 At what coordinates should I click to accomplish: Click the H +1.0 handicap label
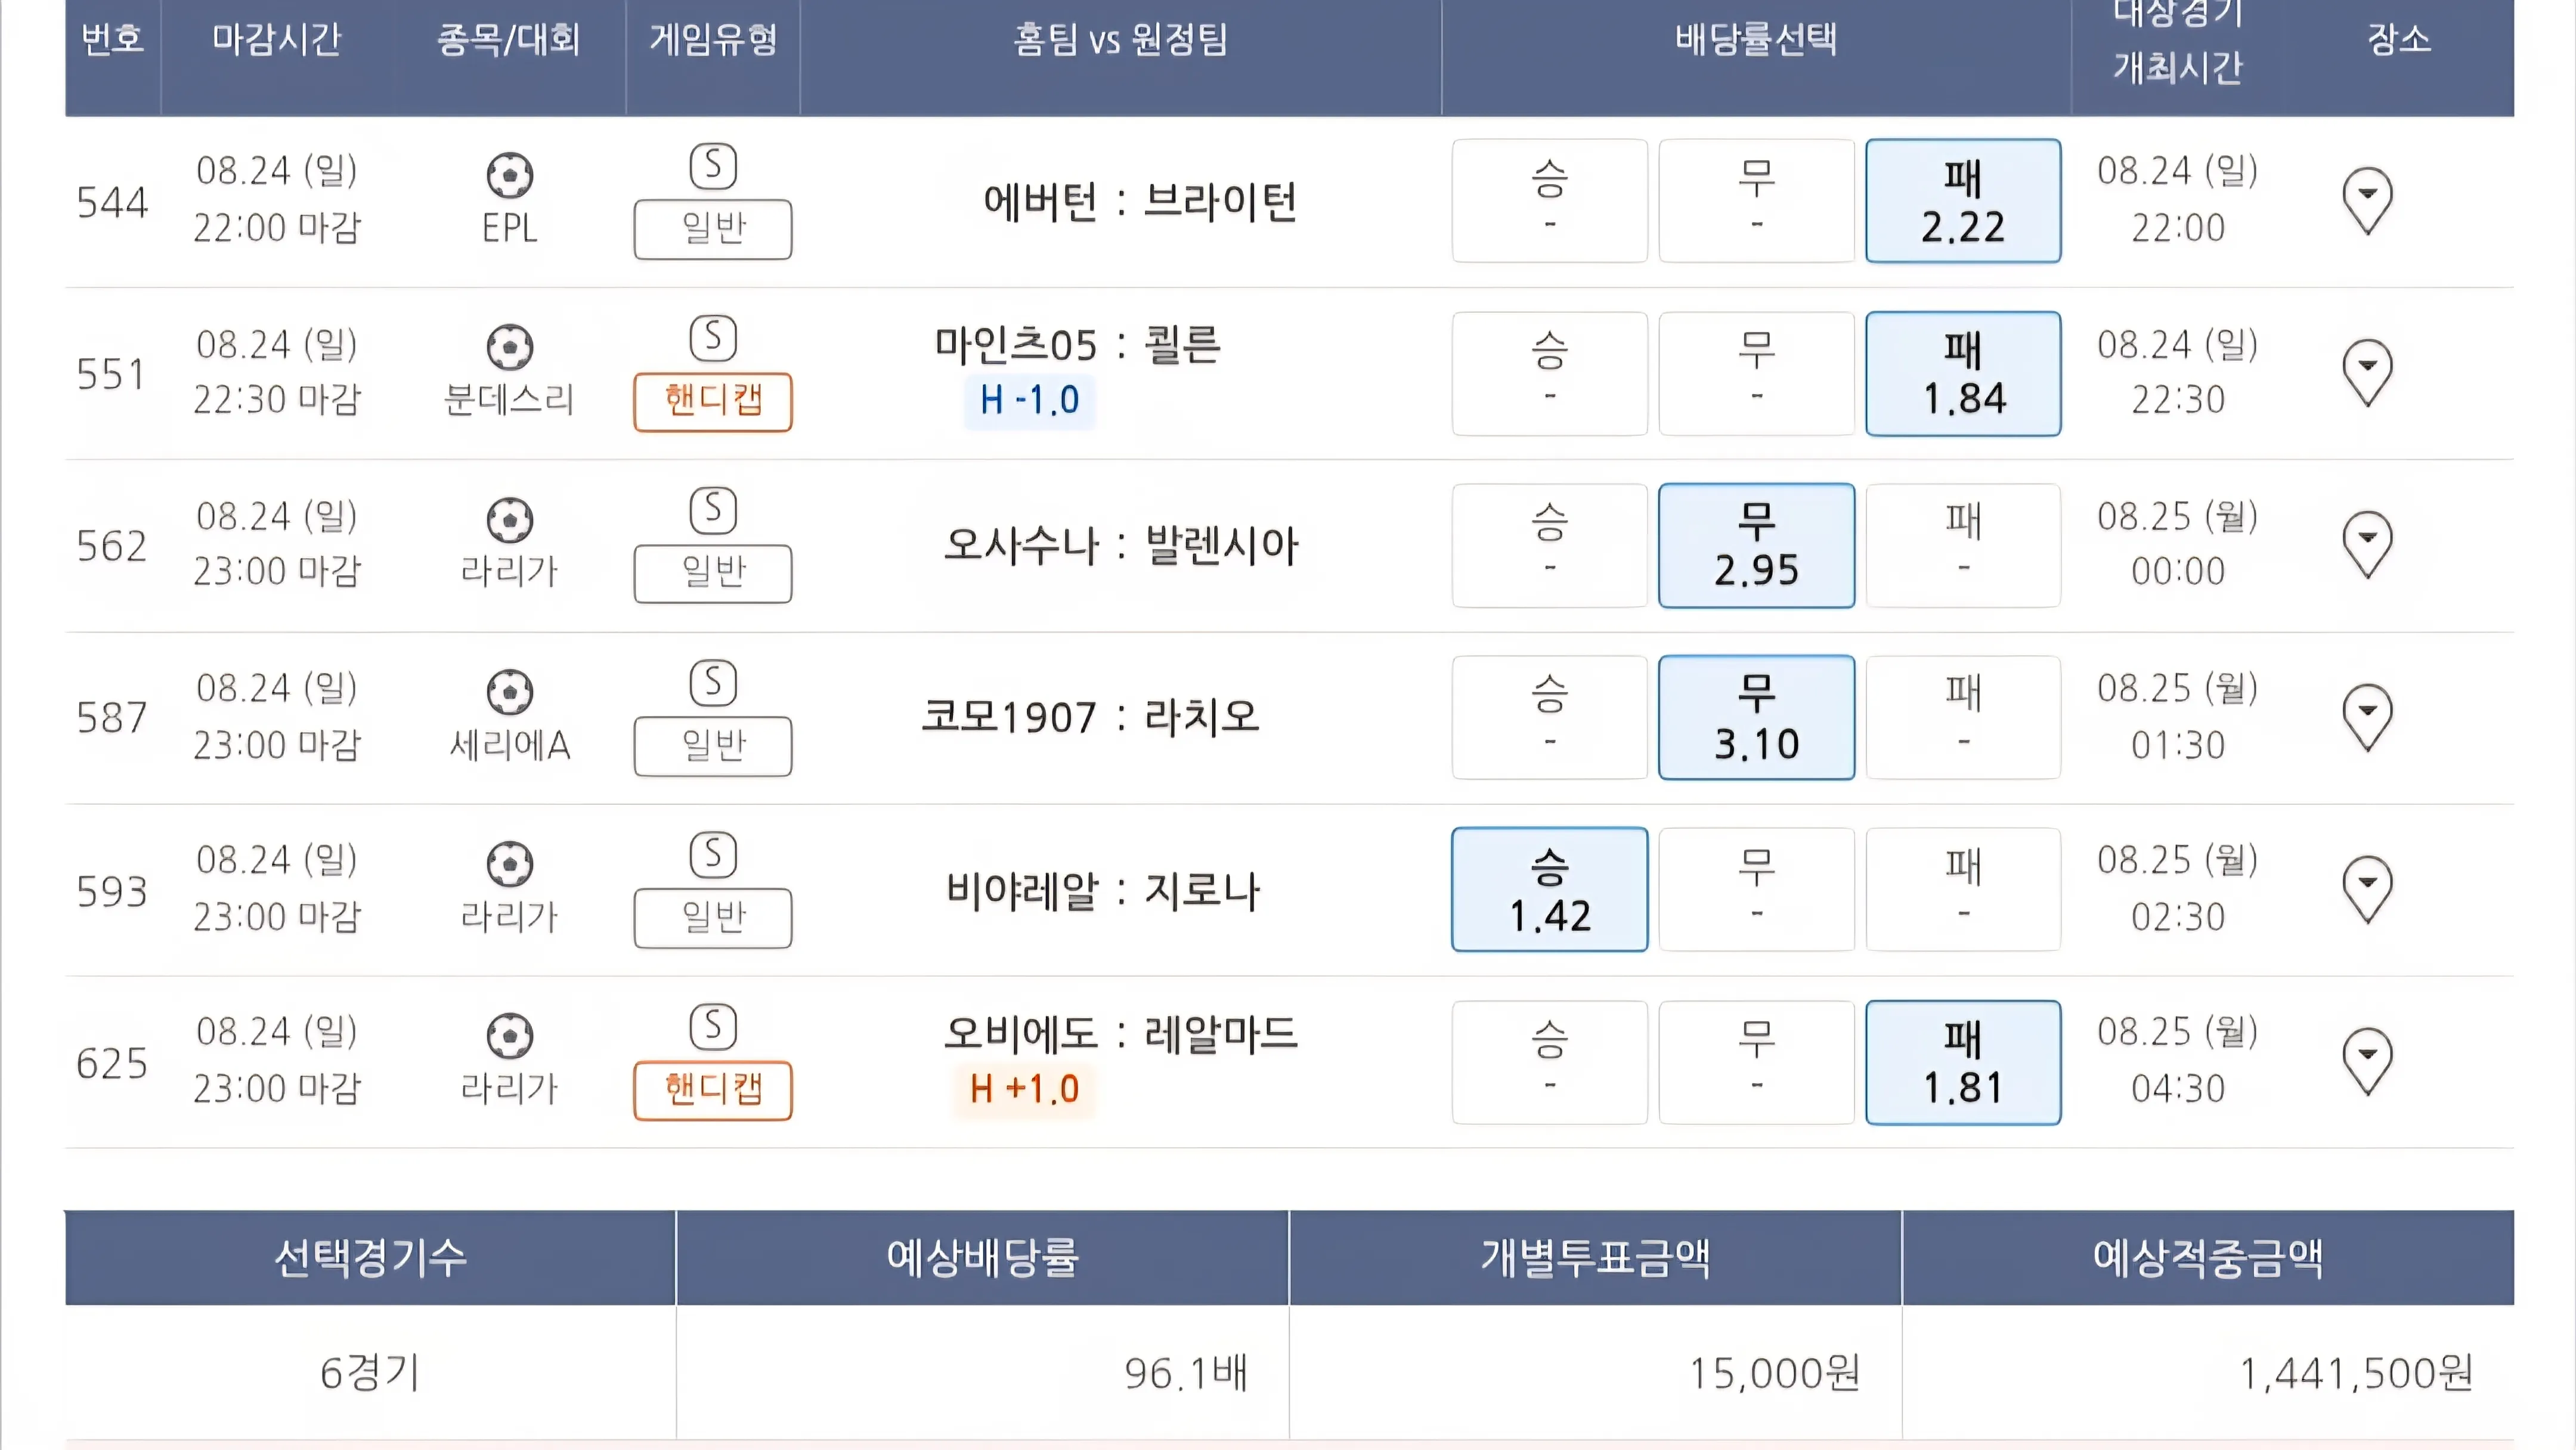[x=1025, y=1089]
